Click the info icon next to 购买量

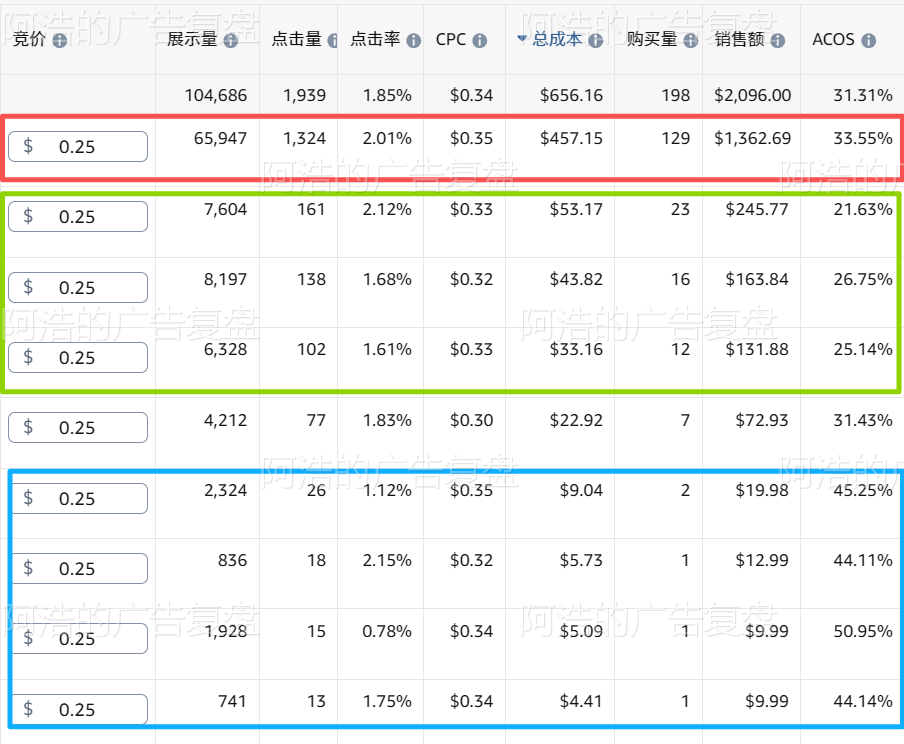pos(691,40)
